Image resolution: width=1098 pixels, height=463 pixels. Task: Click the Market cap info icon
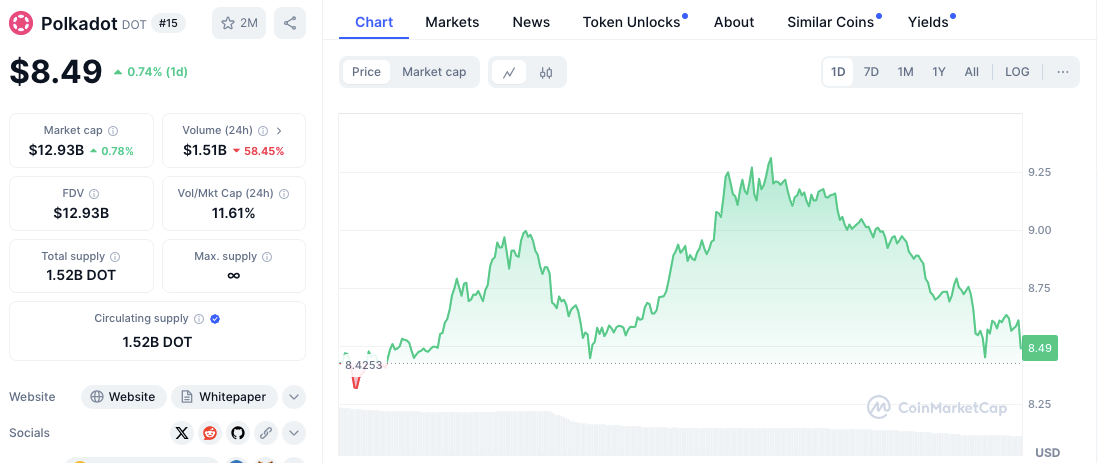[x=113, y=131]
